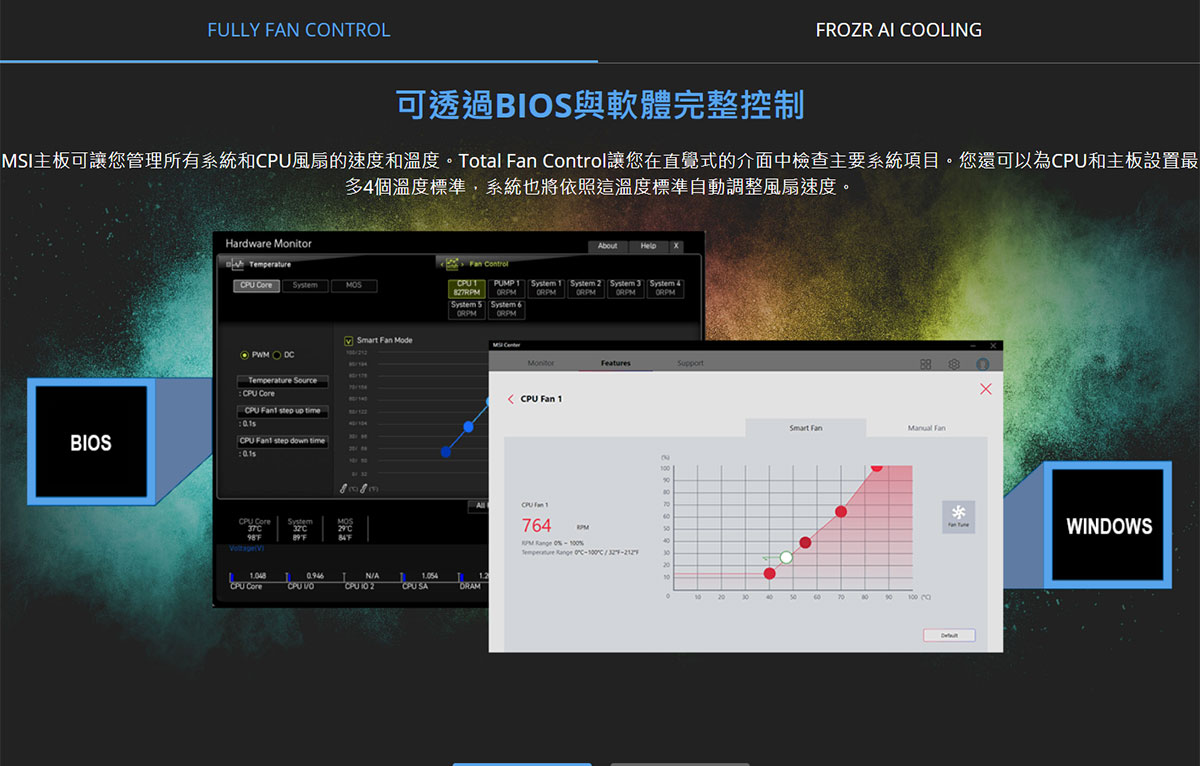Choose System 2 fan header

[x=585, y=288]
